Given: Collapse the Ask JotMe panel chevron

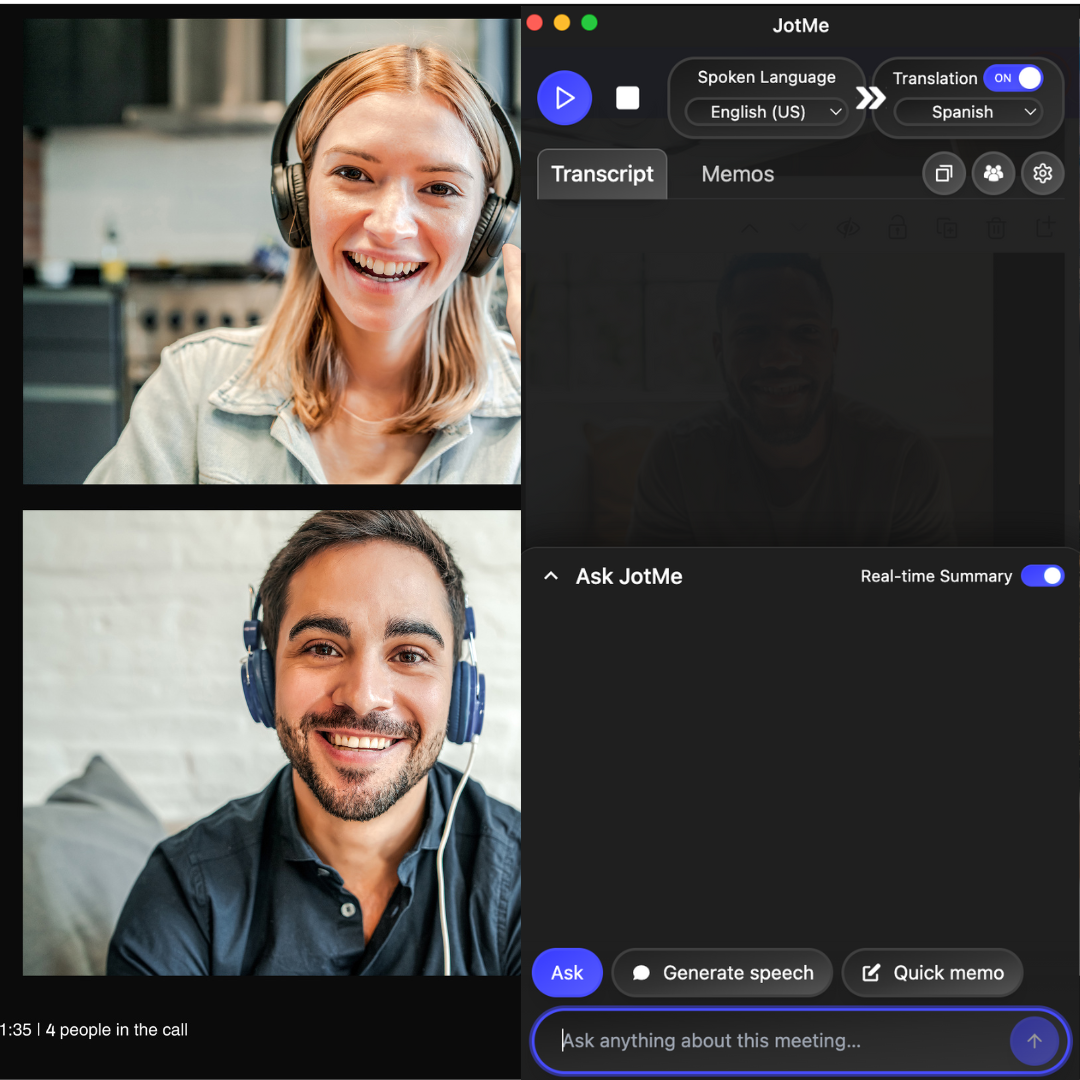Looking at the screenshot, I should tap(550, 576).
